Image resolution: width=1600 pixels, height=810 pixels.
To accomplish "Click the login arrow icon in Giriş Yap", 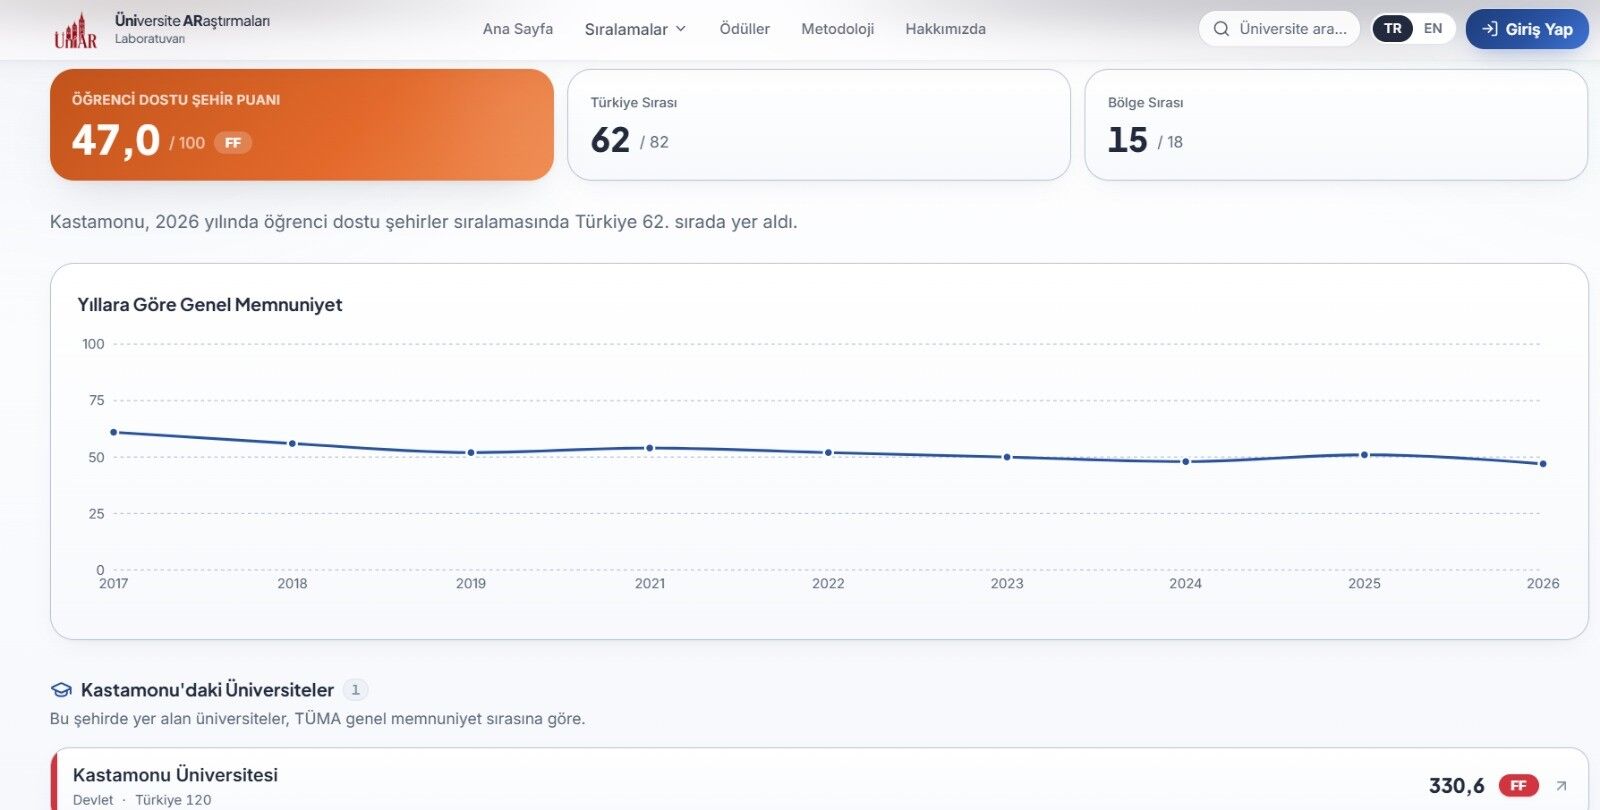I will coord(1490,29).
